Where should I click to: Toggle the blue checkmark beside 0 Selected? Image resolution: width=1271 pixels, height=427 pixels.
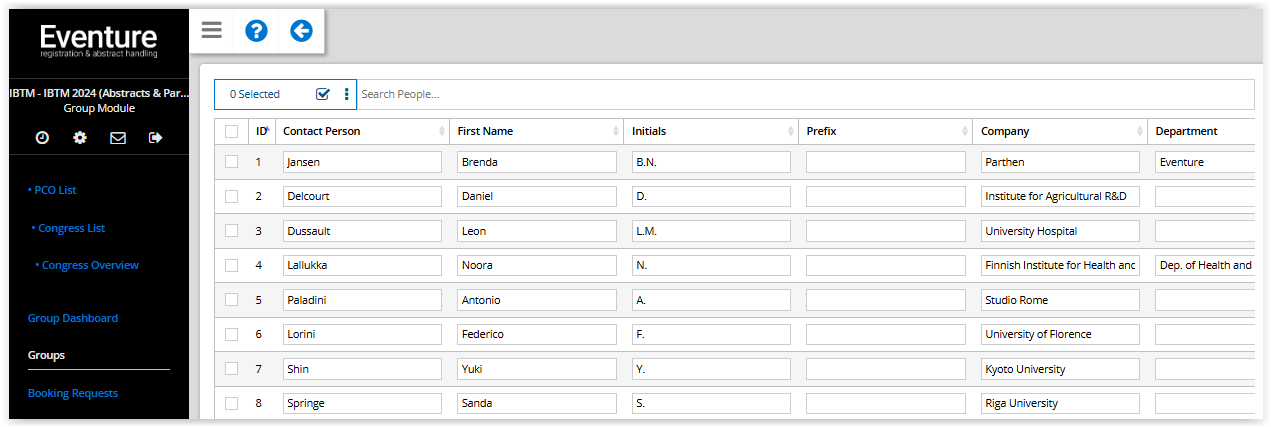pos(323,94)
